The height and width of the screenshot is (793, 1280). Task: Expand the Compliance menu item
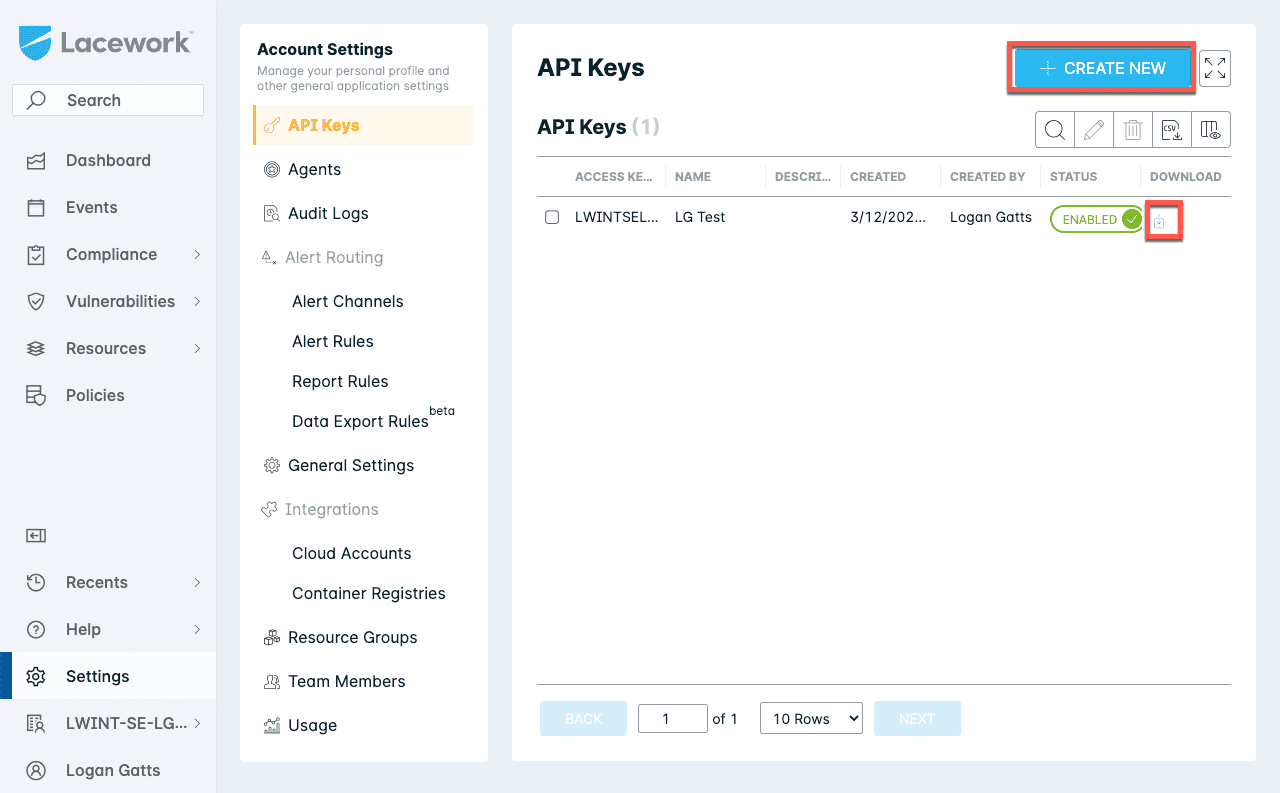tap(112, 254)
